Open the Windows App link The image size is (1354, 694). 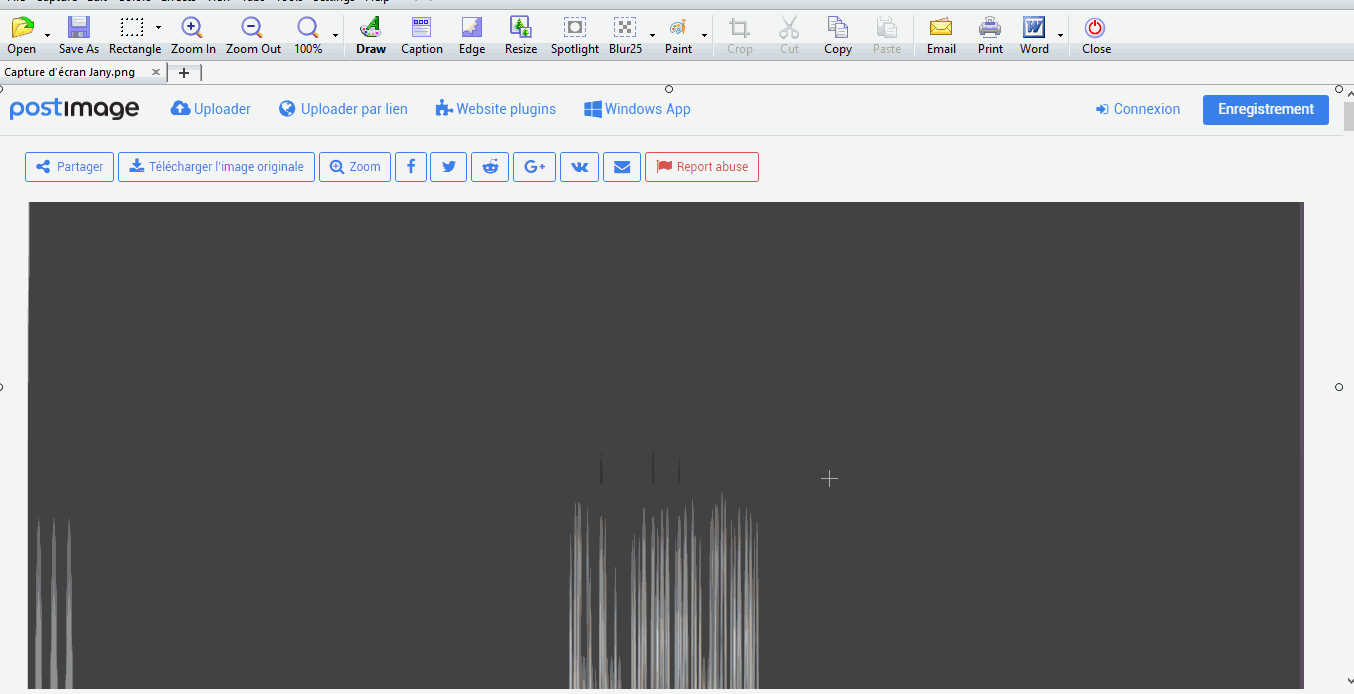coord(637,109)
